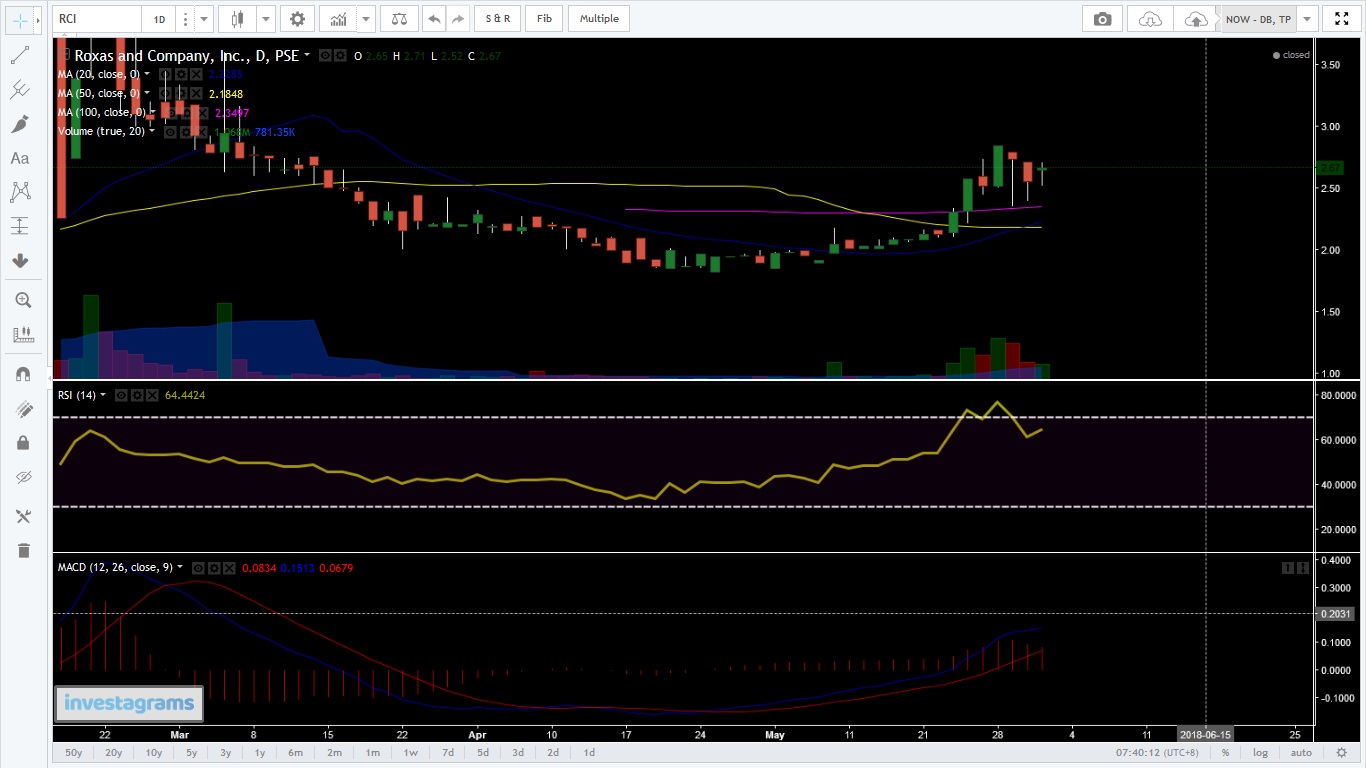This screenshot has height=768, width=1366.
Task: Open the time interval dropdown arrow
Action: coord(204,18)
